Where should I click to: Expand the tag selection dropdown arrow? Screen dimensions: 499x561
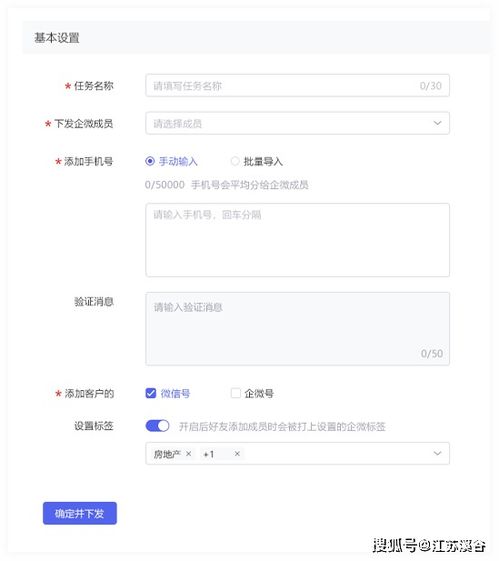pyautogui.click(x=437, y=453)
